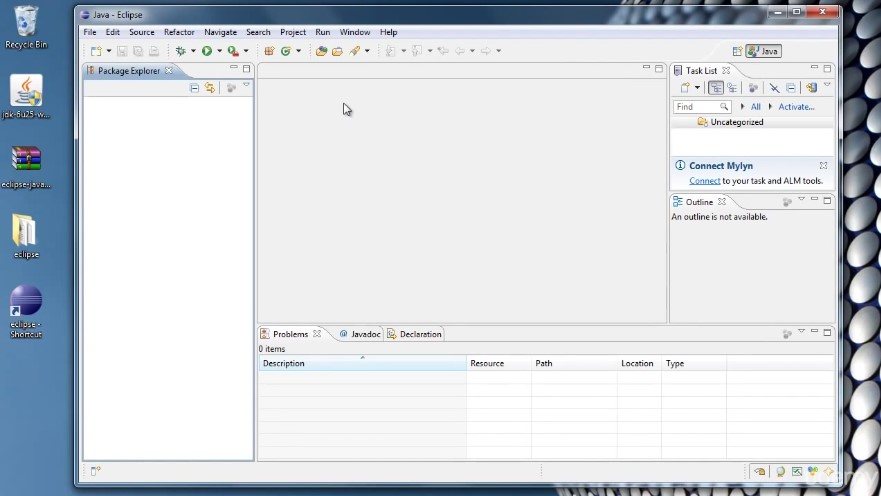Click the Activate... link in Task List

click(796, 107)
